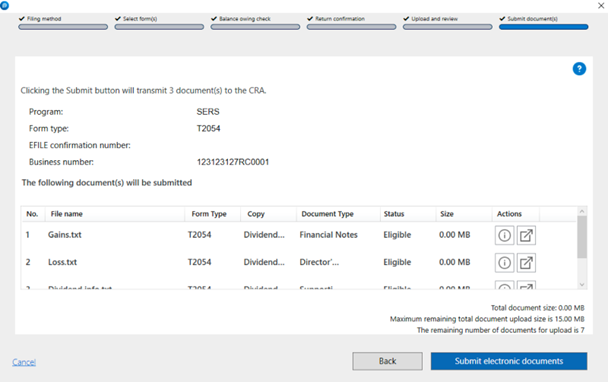Click the Actions column header
This screenshot has height=382, width=608.
click(516, 214)
